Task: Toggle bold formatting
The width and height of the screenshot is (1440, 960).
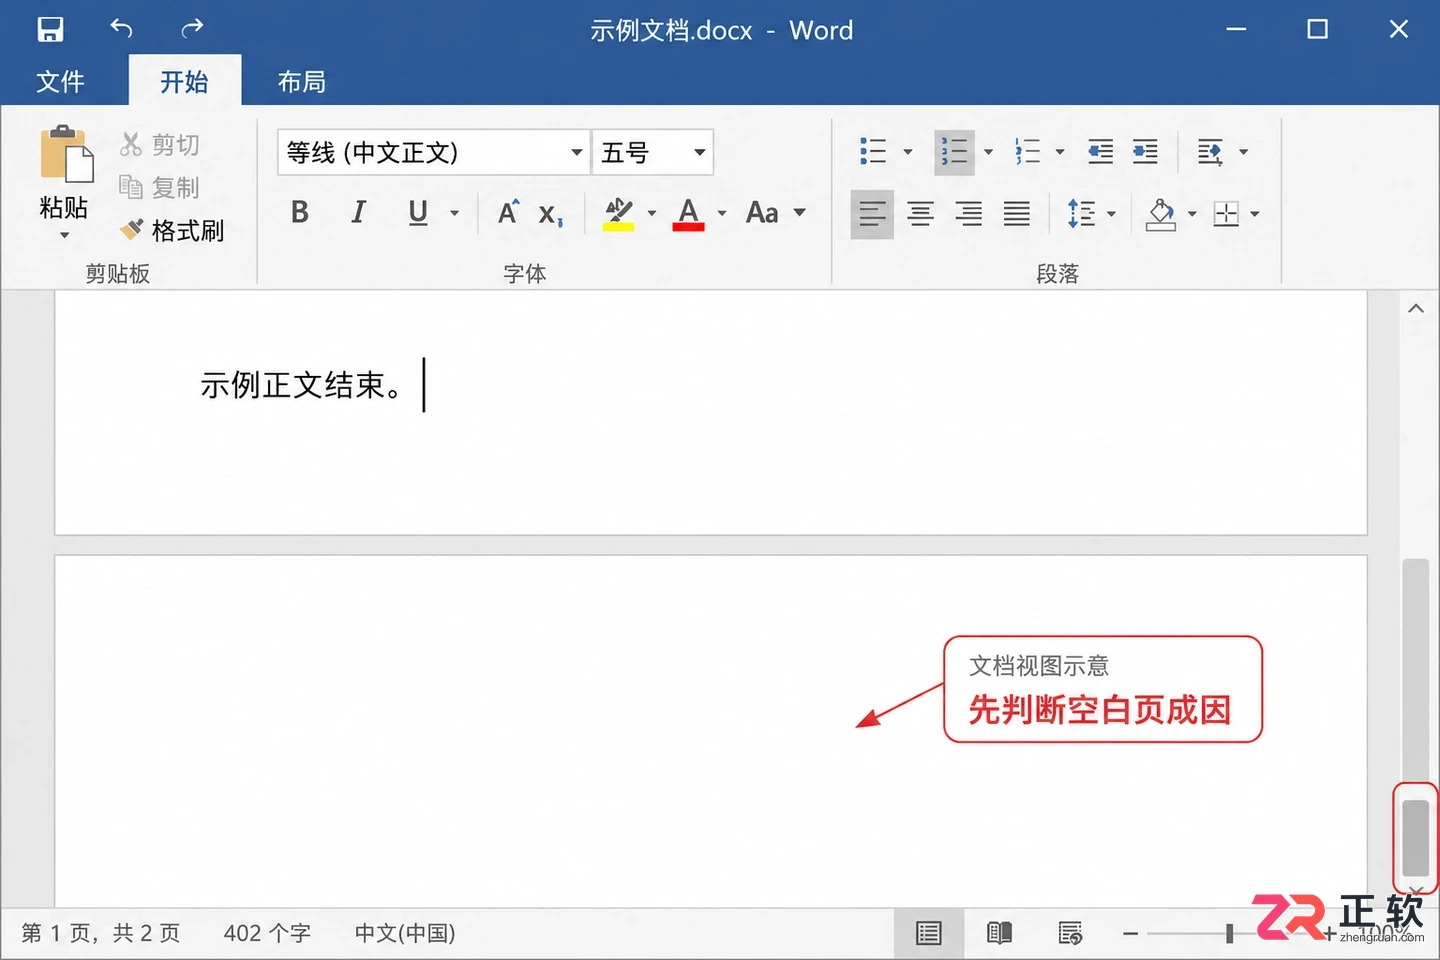Action: click(x=300, y=212)
